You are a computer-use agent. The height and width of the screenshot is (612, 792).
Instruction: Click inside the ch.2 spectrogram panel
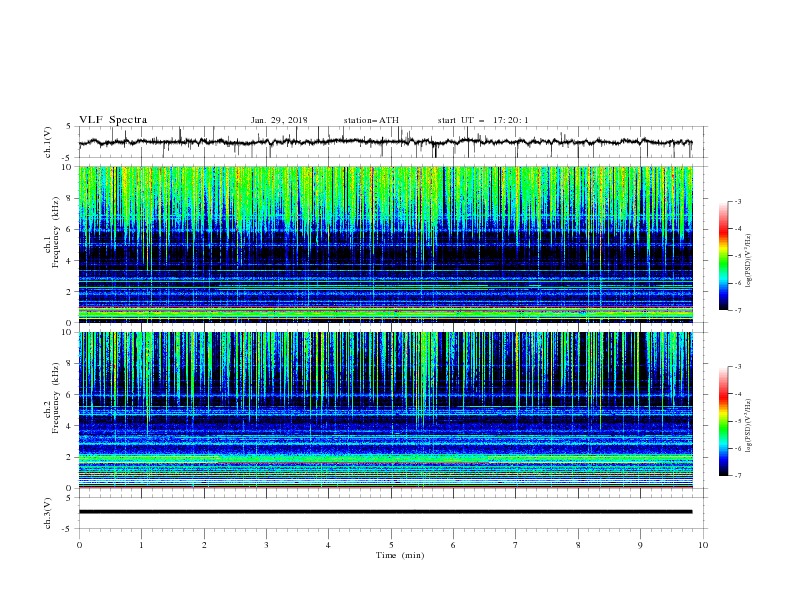[x=385, y=410]
